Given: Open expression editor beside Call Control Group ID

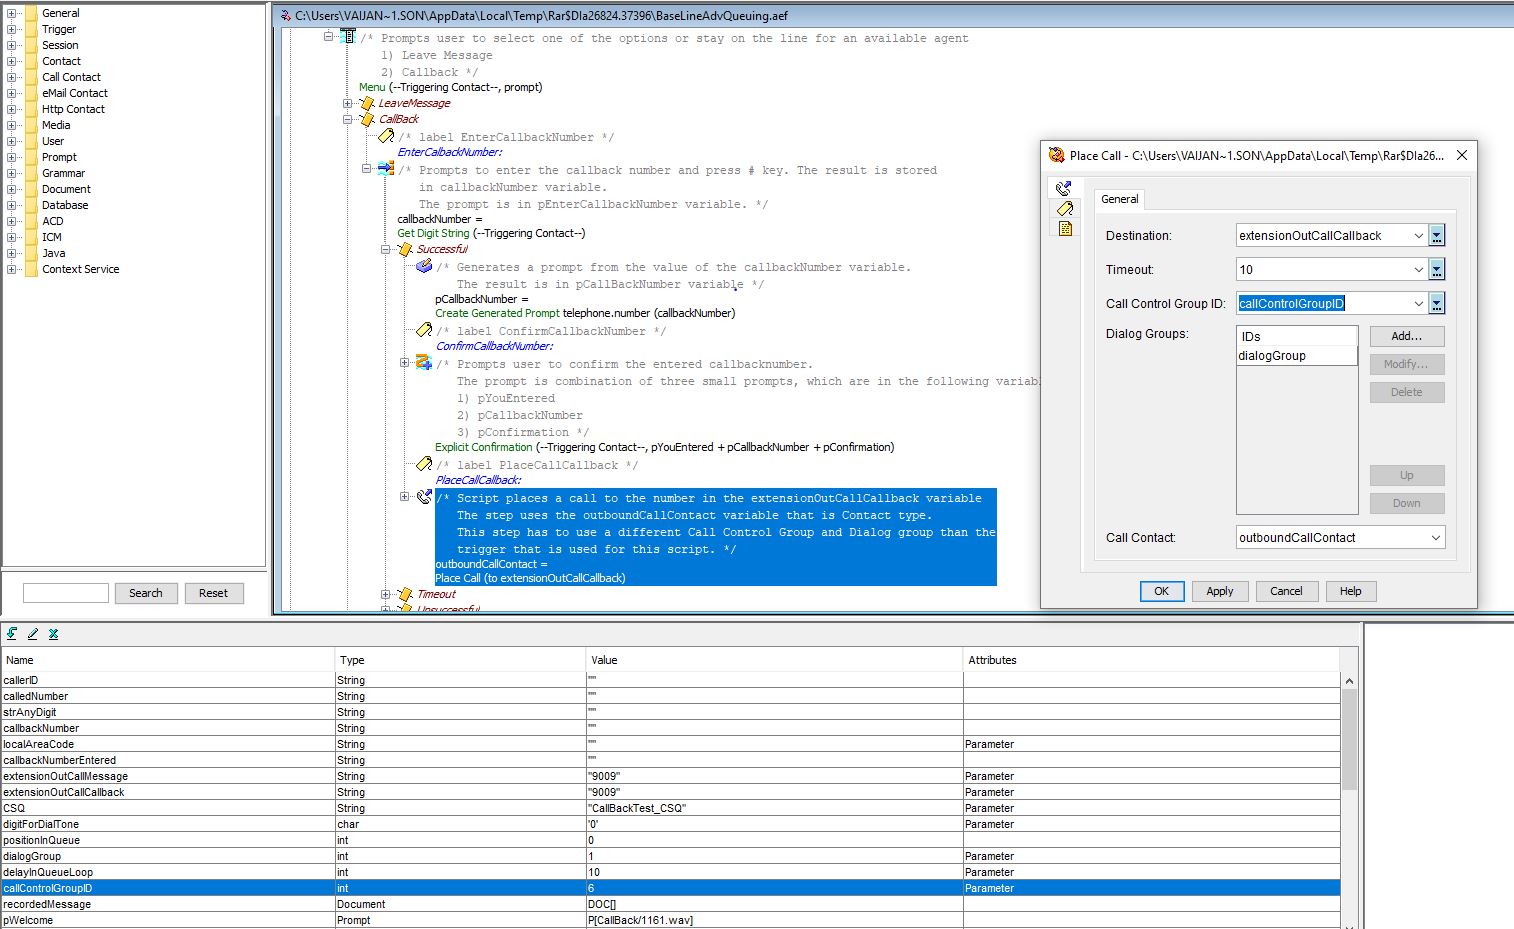Looking at the screenshot, I should click(1437, 304).
